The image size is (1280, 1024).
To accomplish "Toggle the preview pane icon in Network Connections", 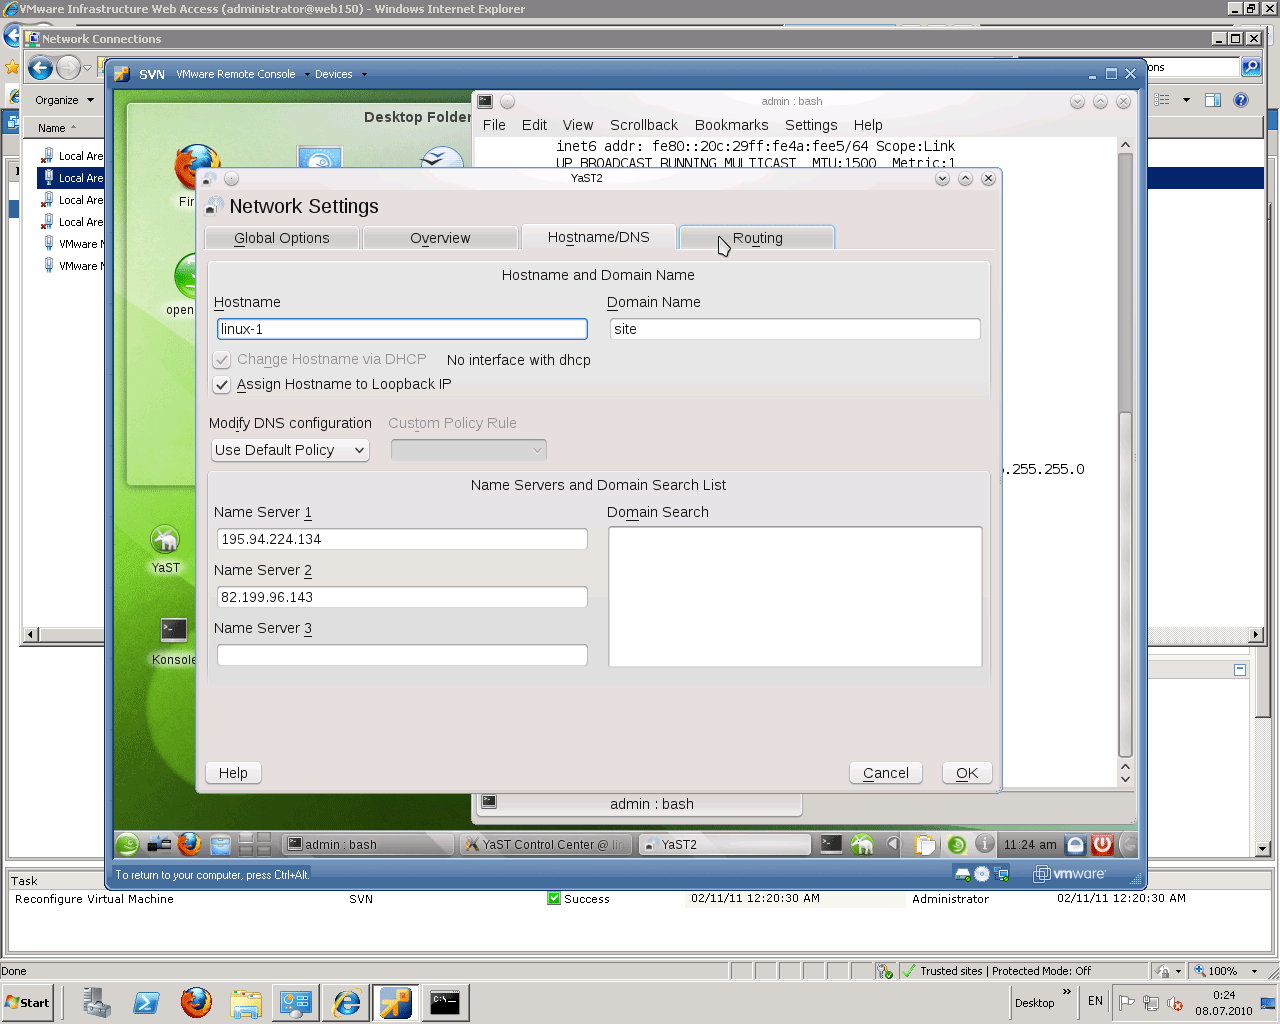I will point(1213,100).
